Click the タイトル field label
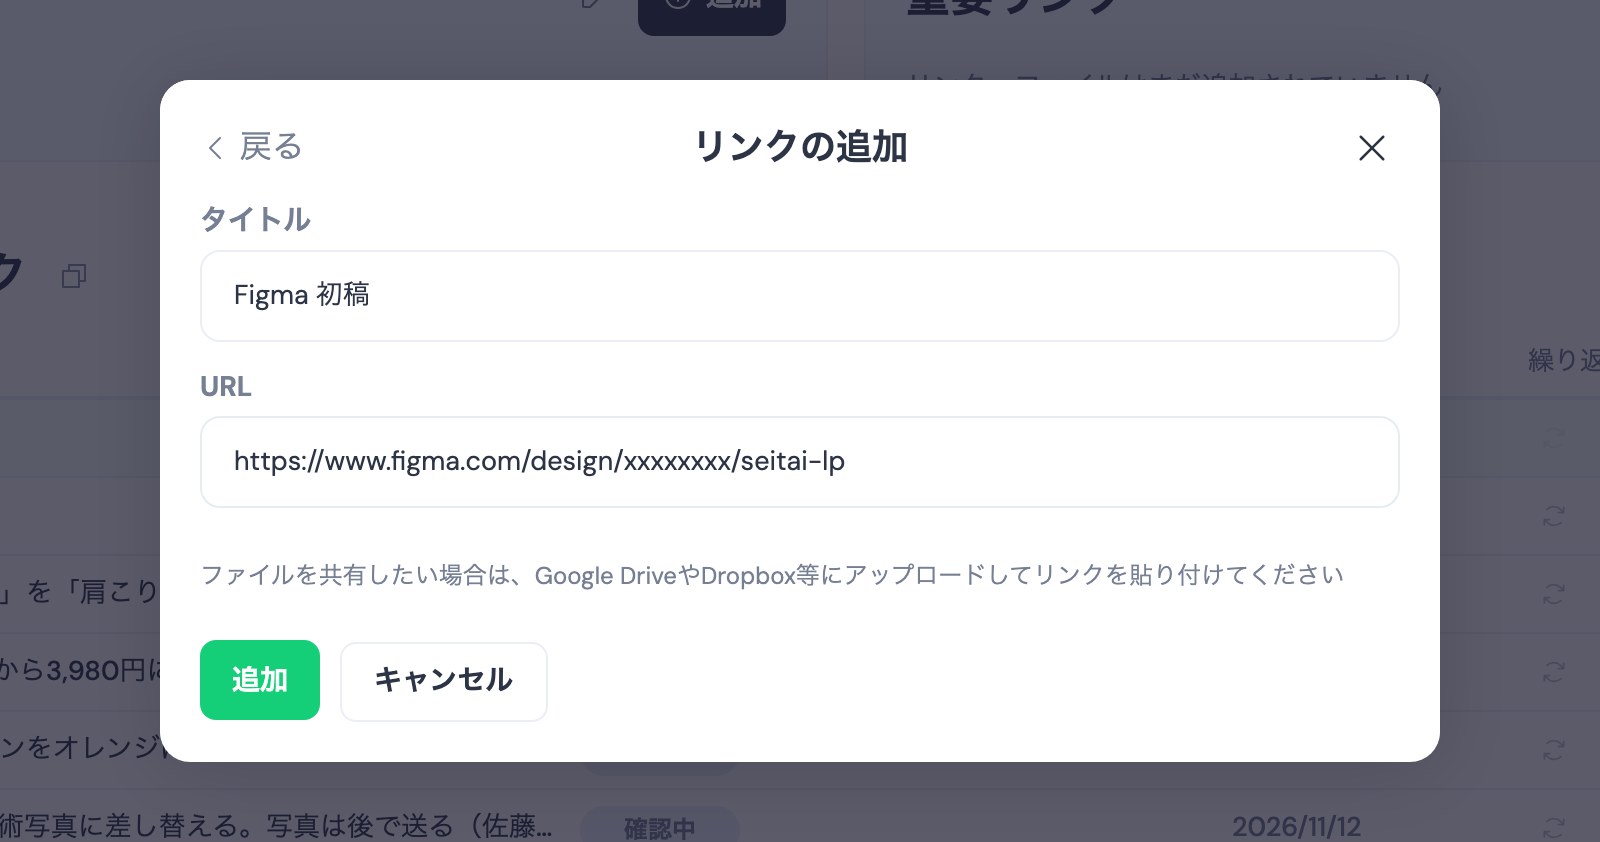The image size is (1600, 842). pos(255,219)
